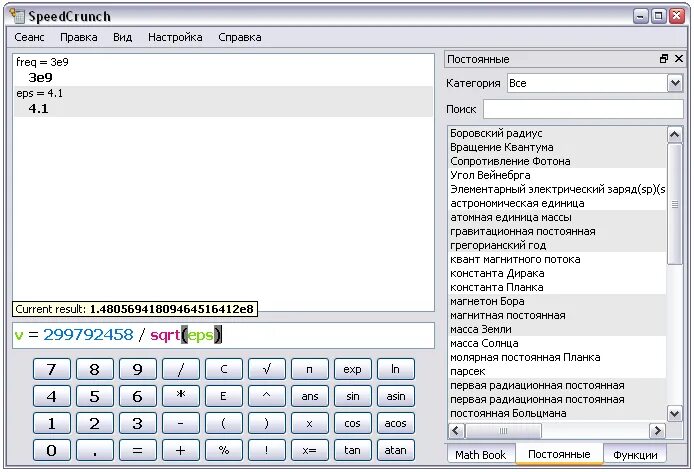Click the square root key
Screen dimensions: 694x472
click(266, 369)
